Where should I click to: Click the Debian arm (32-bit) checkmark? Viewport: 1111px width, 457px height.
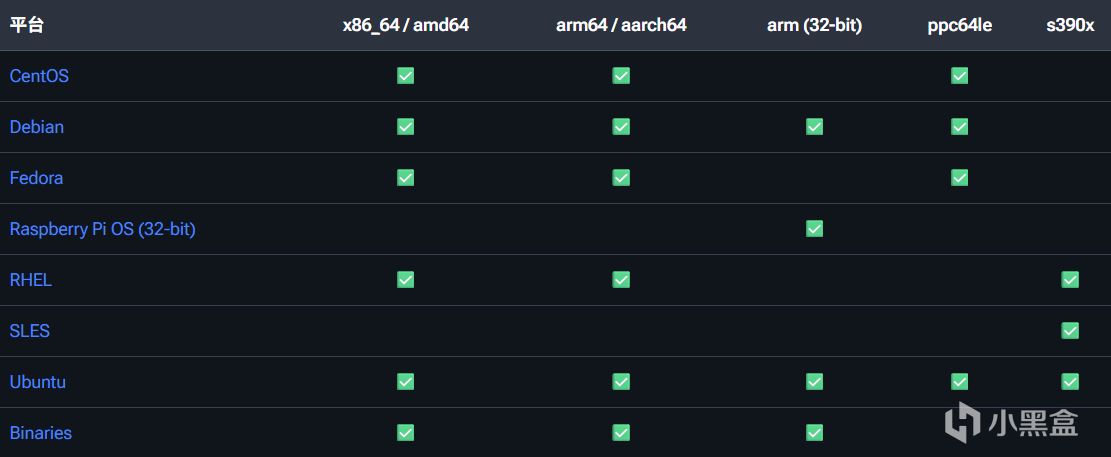(814, 127)
